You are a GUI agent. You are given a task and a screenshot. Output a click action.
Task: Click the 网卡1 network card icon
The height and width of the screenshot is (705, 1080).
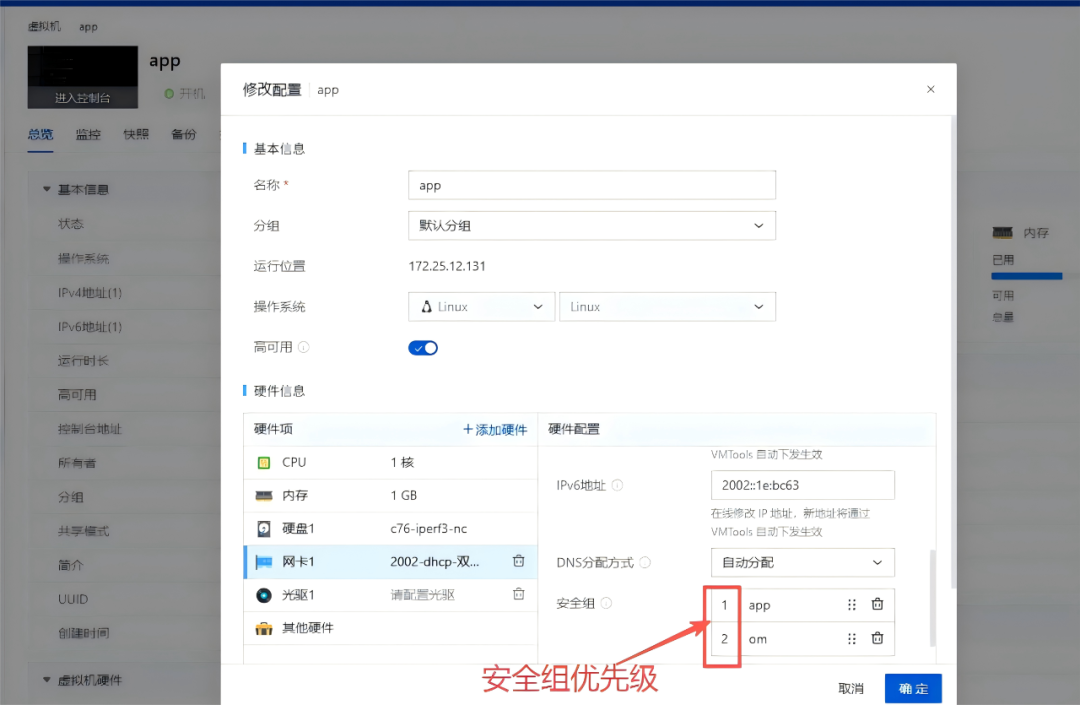[264, 562]
